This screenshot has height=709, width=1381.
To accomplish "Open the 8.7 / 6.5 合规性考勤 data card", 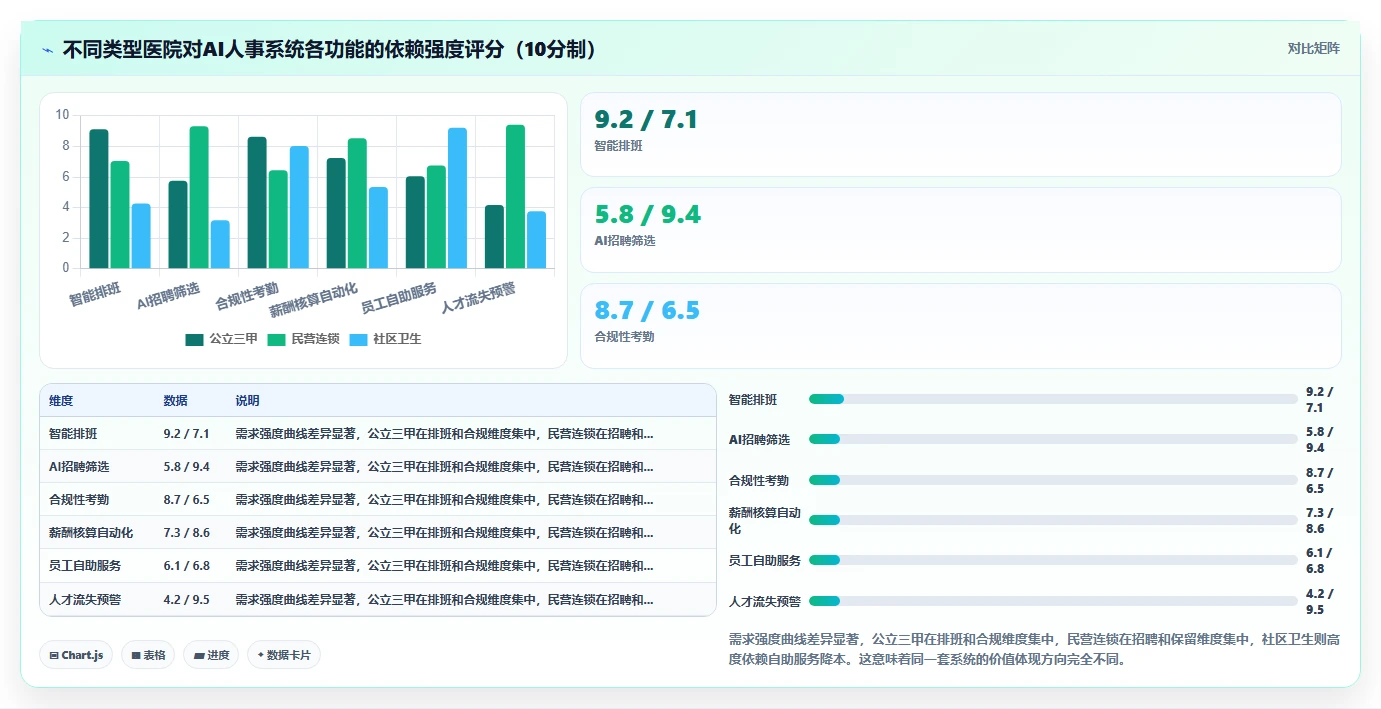I will pyautogui.click(x=960, y=326).
